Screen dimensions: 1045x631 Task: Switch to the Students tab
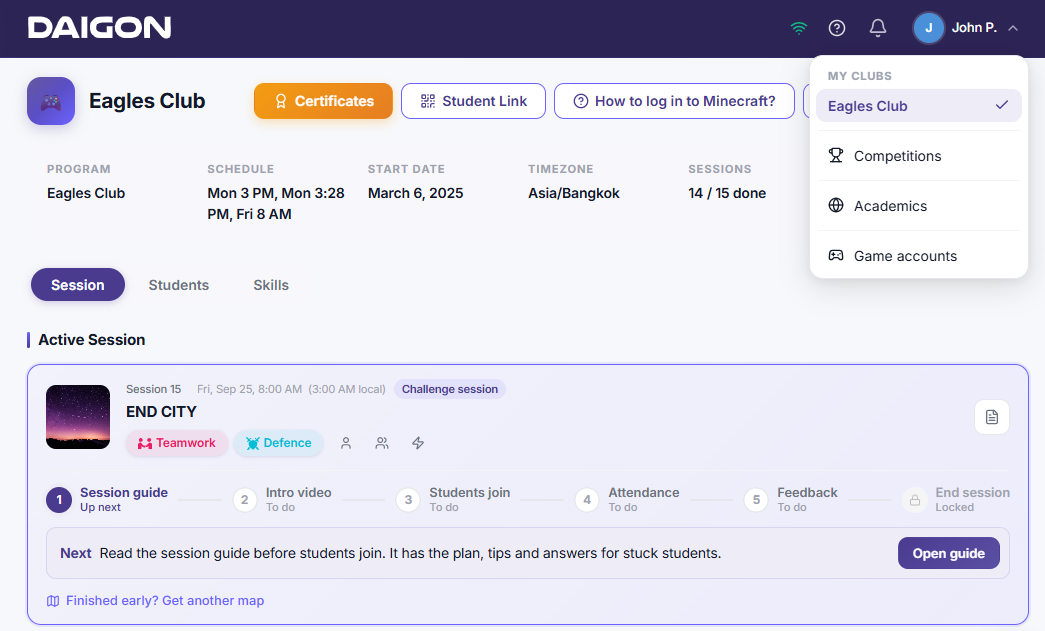179,285
